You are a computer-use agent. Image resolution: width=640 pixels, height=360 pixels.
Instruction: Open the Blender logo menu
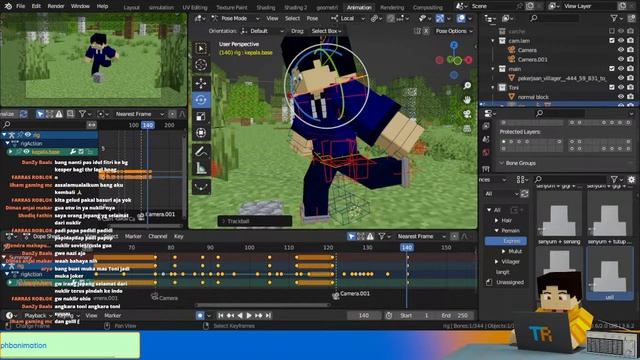[x=8, y=6]
